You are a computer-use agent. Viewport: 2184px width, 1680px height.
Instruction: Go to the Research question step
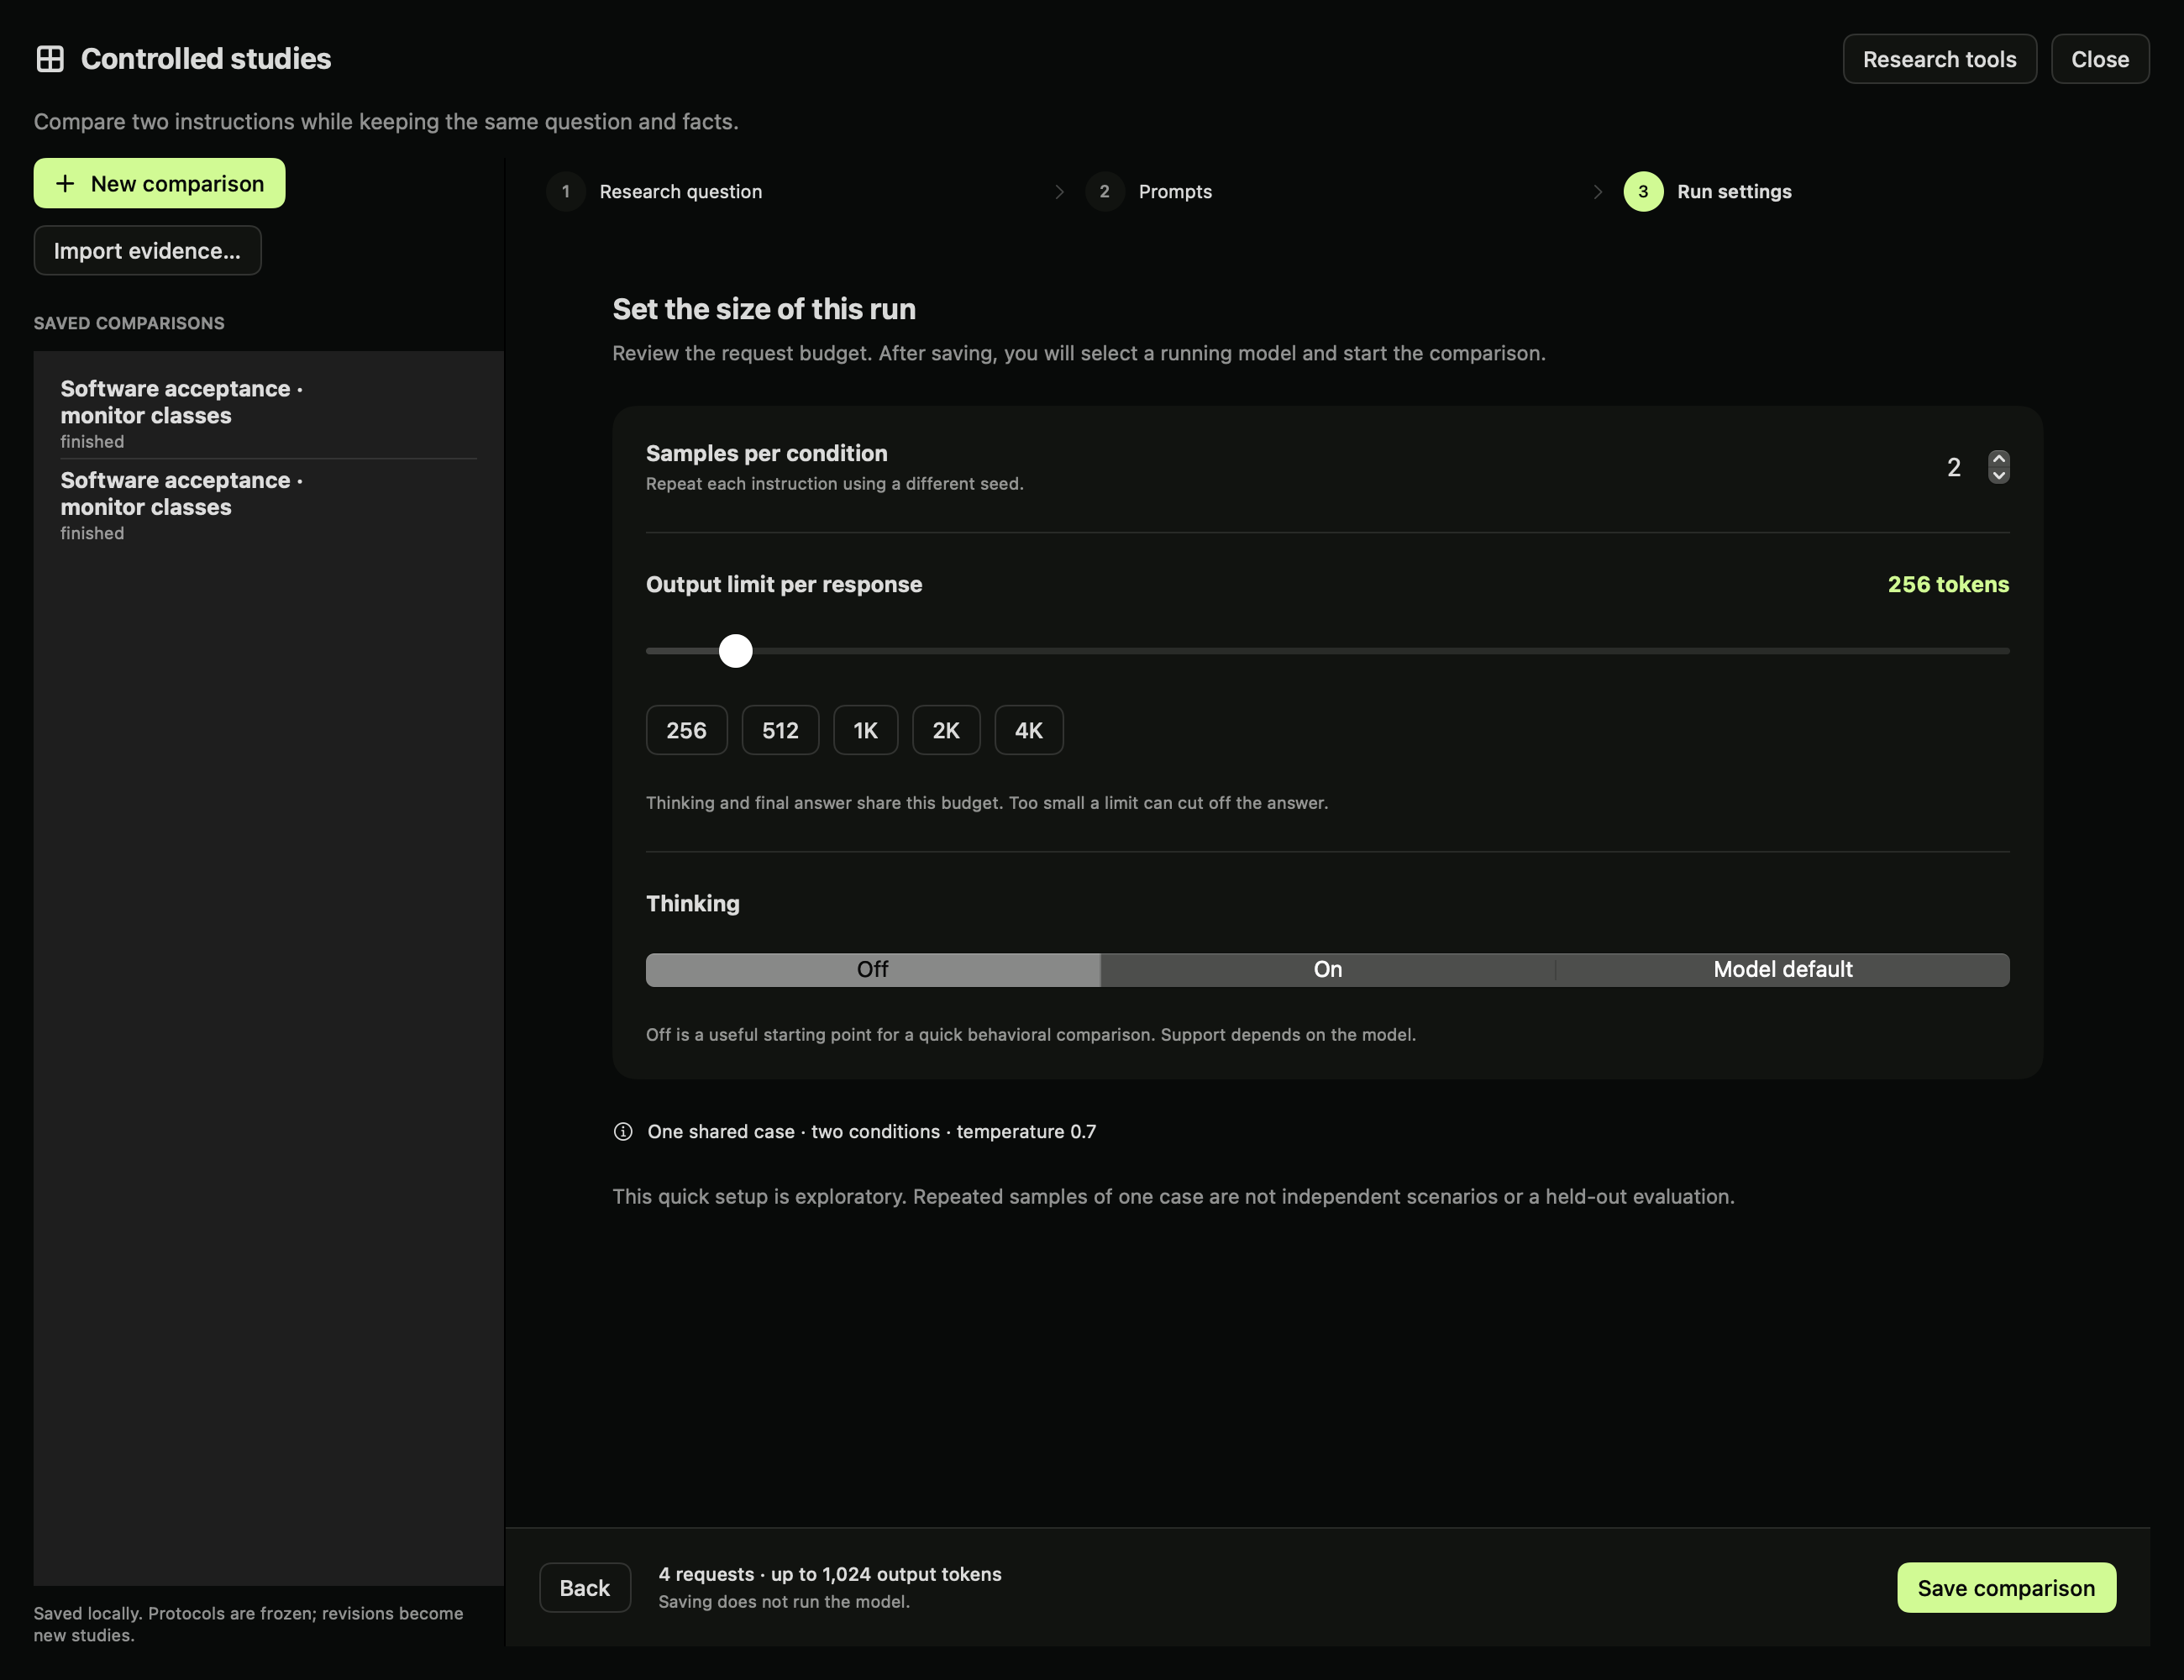point(655,191)
